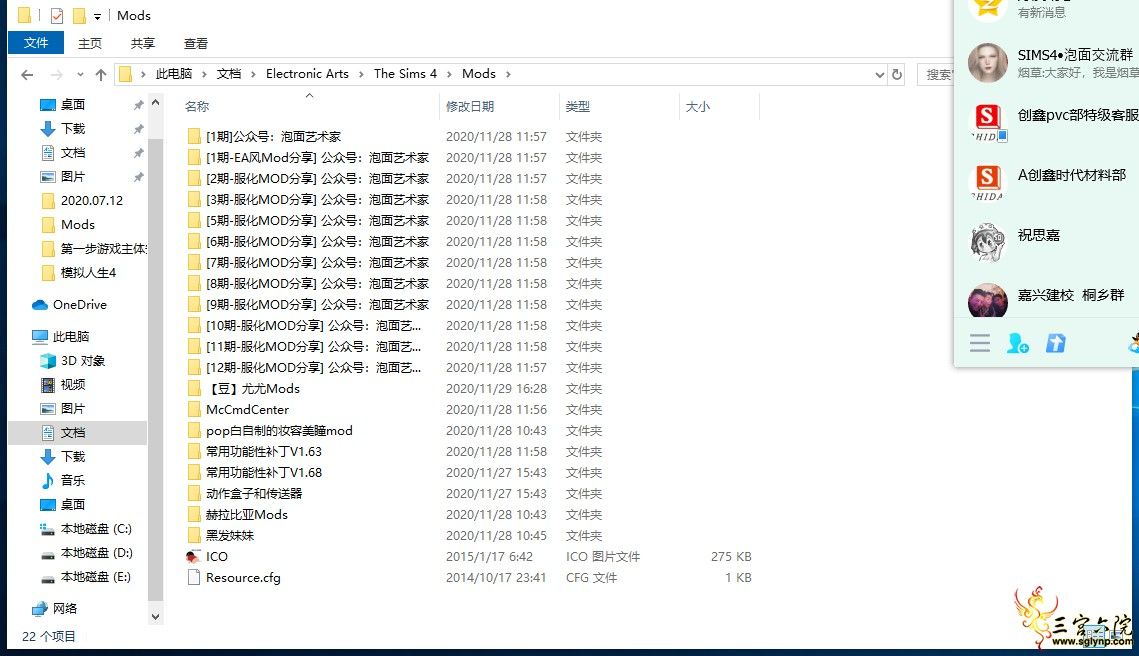
Task: Select 桌面 in quick access
Action: (73, 105)
